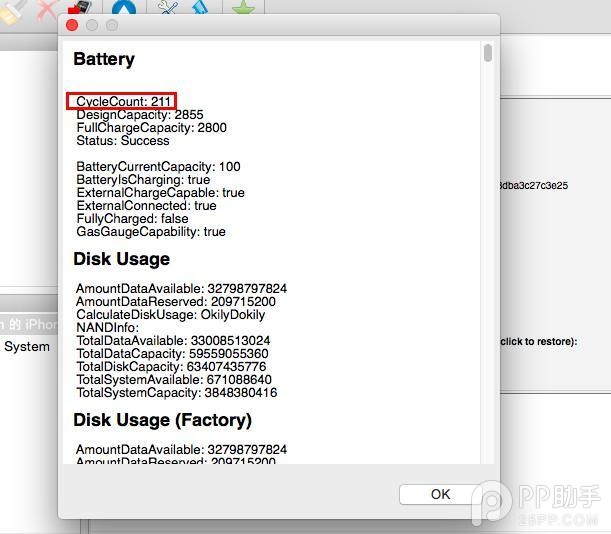Click the OK button in the dialog
Viewport: 611px width, 534px height.
point(440,494)
